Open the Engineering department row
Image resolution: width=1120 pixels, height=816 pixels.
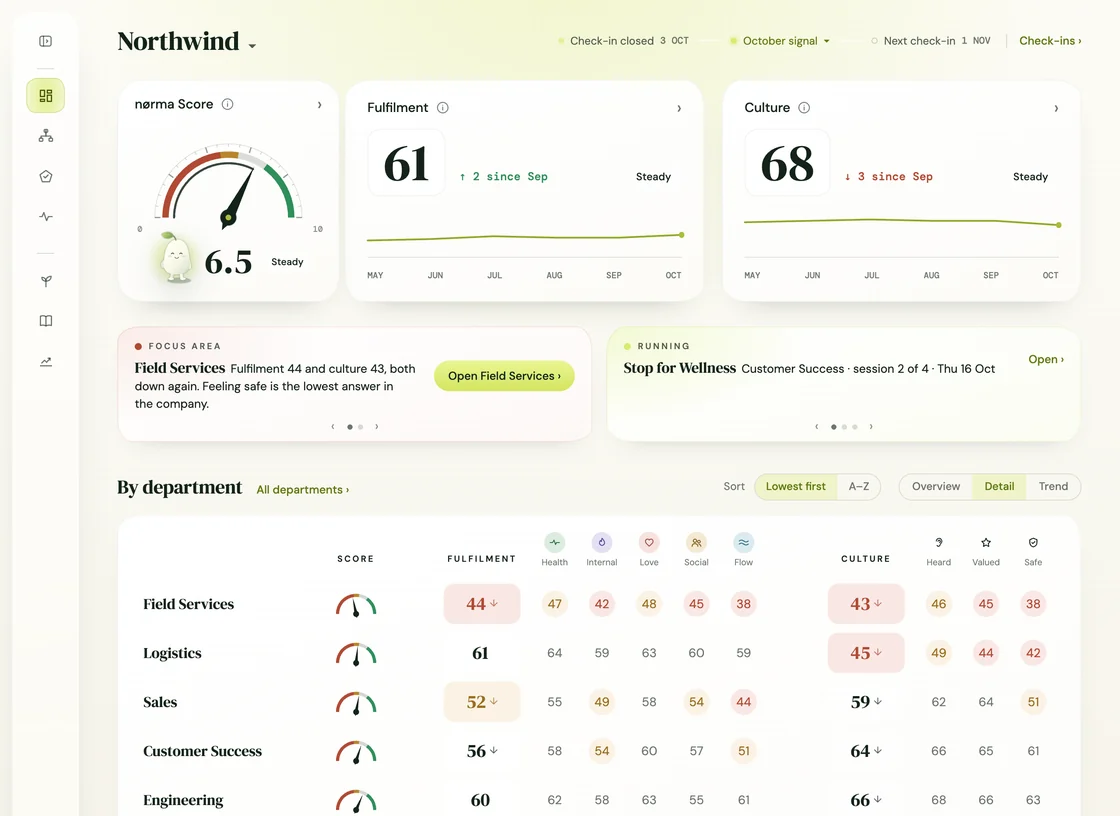coord(597,800)
